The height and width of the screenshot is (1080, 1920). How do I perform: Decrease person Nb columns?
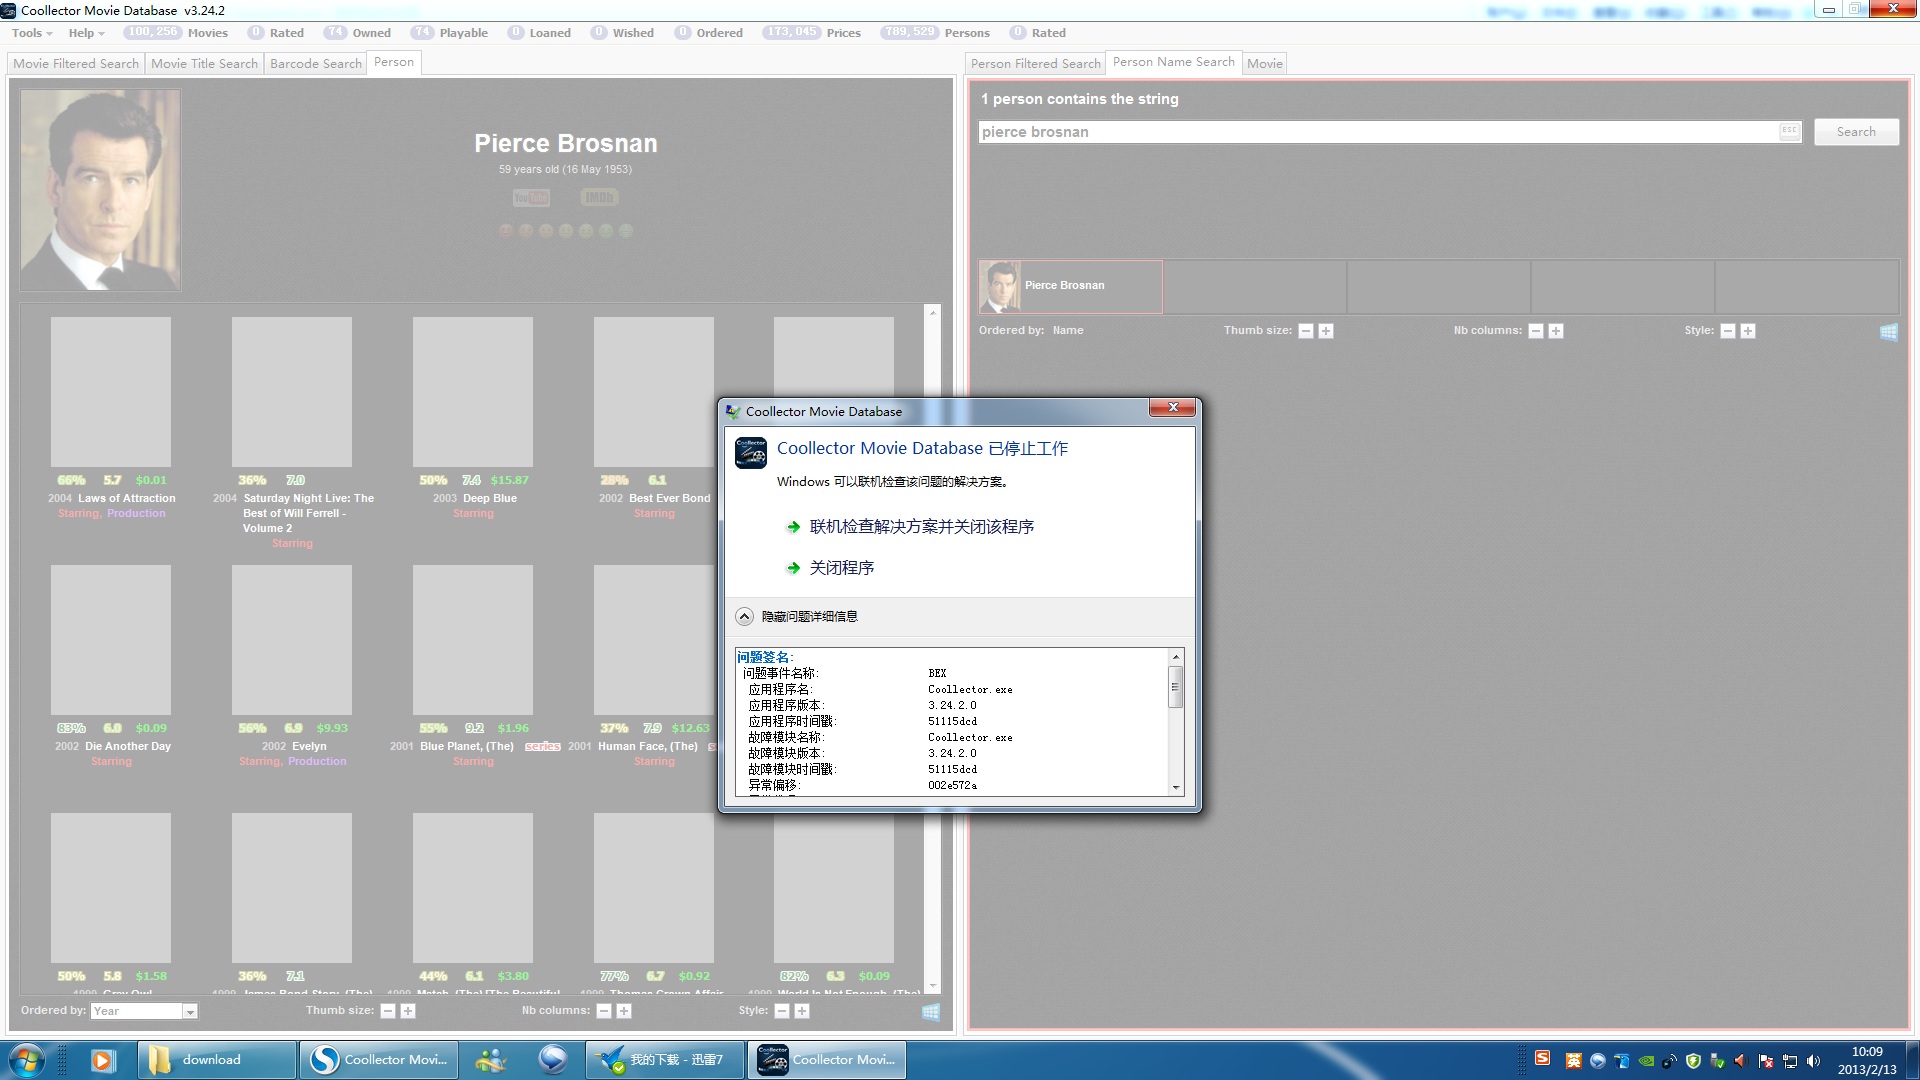1536,331
